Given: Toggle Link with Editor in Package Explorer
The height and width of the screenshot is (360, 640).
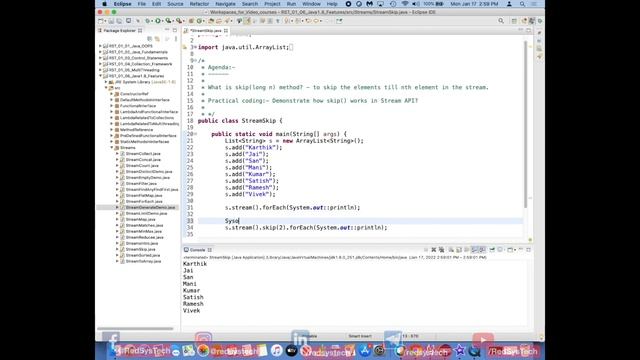Looking at the screenshot, I should 157,39.
